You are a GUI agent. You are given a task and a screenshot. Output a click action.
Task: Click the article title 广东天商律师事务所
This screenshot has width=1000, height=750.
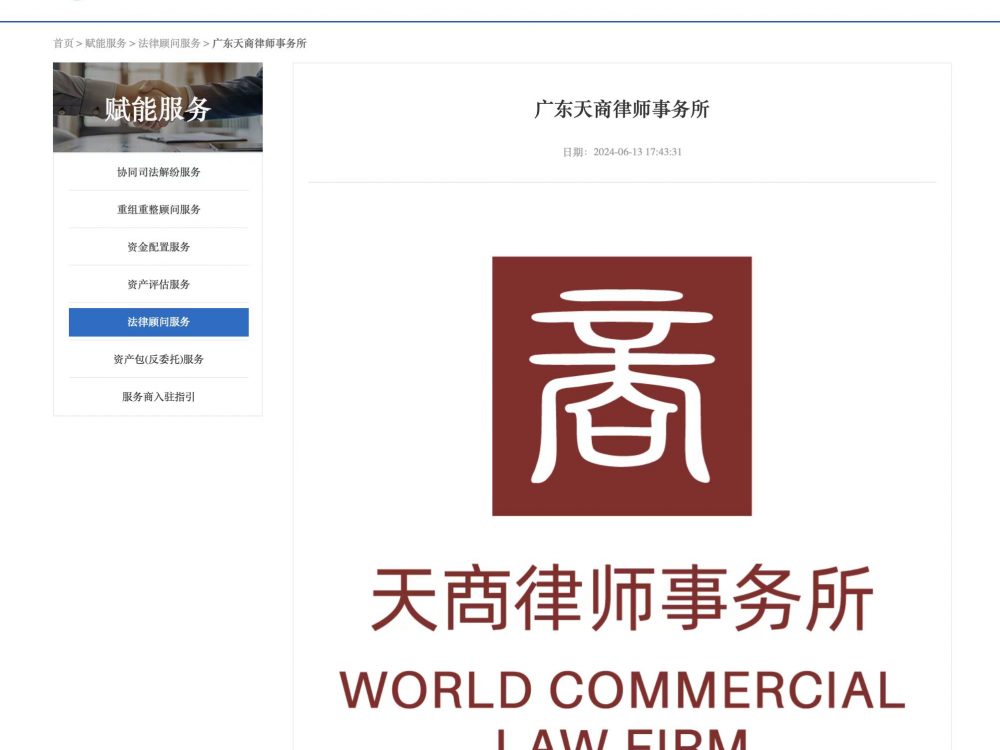[x=622, y=109]
